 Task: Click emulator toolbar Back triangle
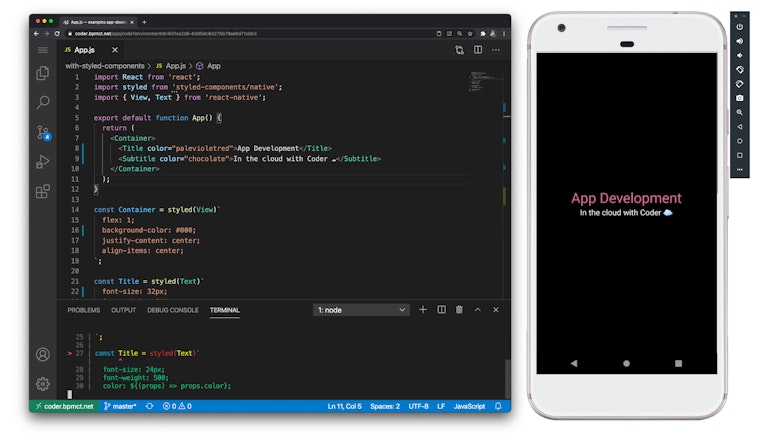740,126
